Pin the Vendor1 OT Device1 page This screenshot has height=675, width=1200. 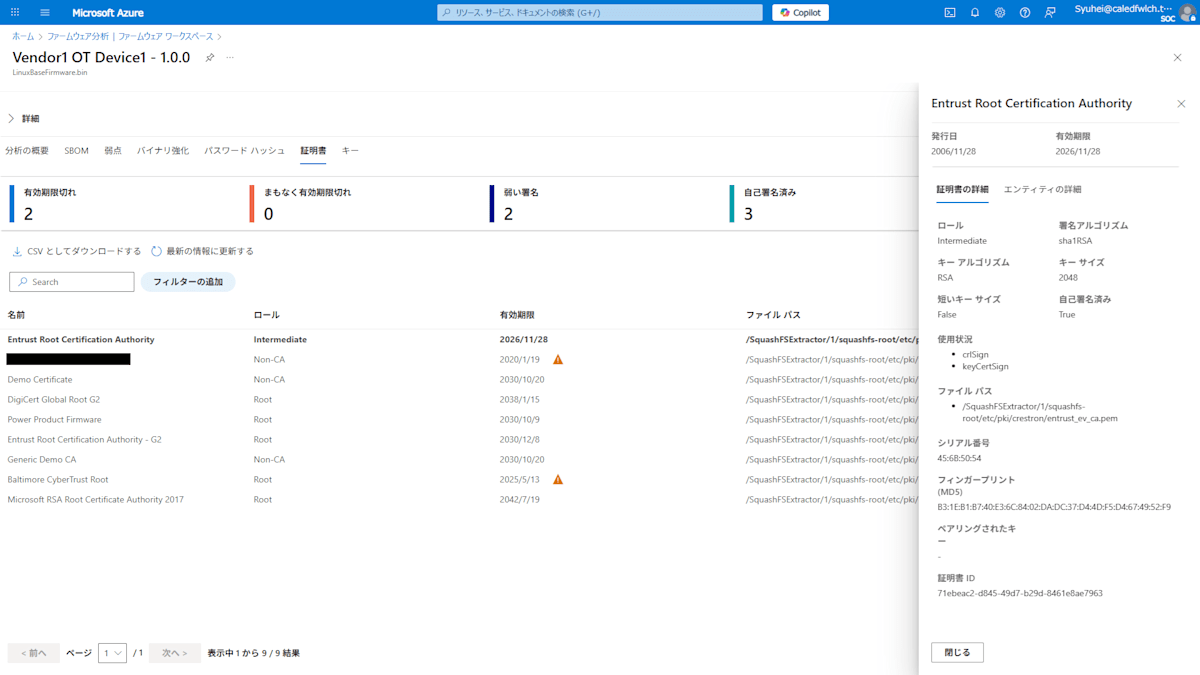coord(209,58)
